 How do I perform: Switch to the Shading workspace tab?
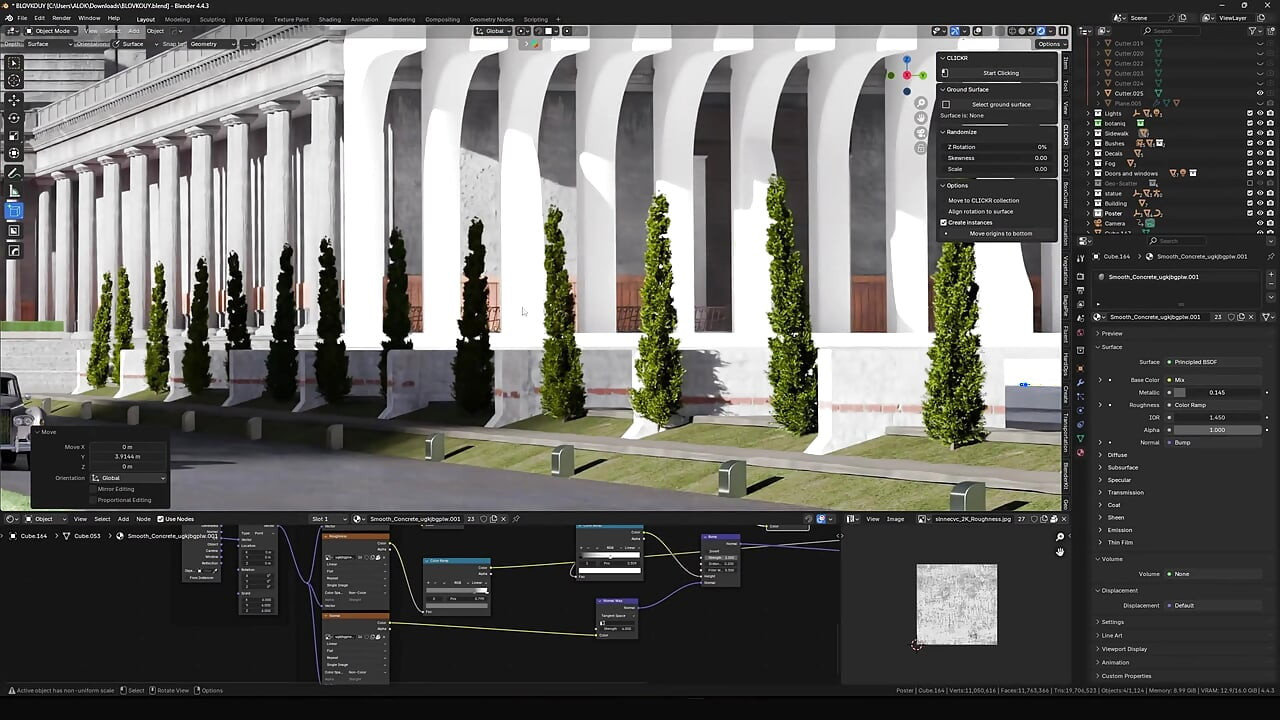click(329, 19)
